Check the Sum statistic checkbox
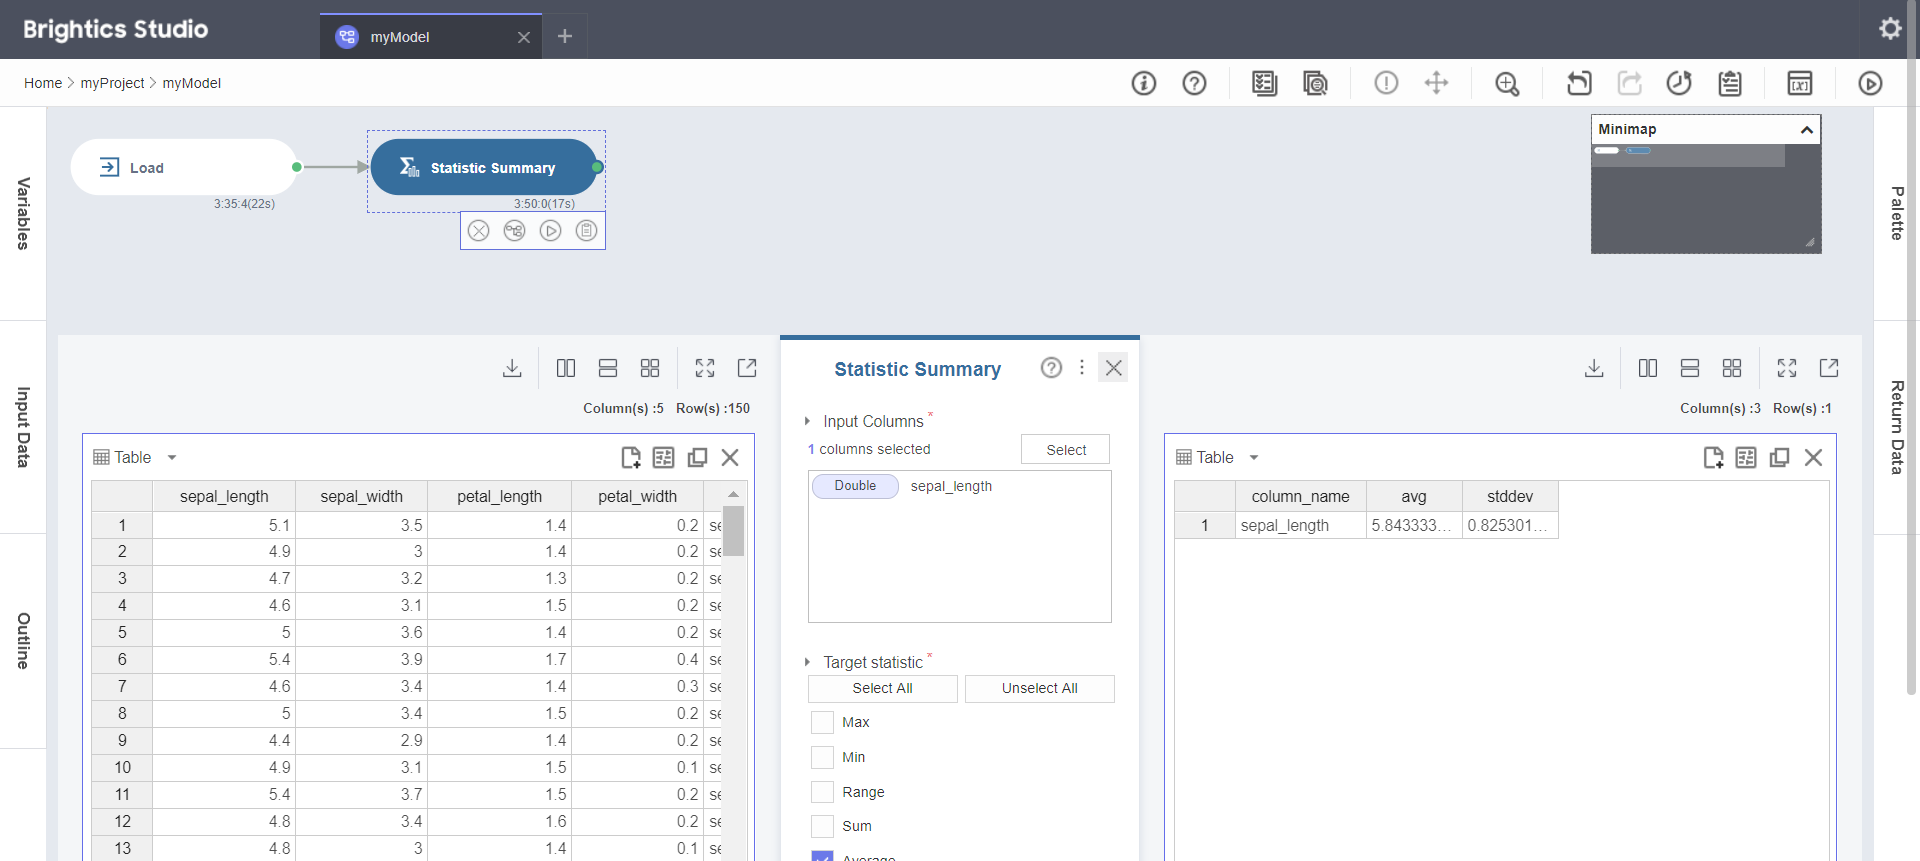This screenshot has width=1920, height=861. pos(822,826)
